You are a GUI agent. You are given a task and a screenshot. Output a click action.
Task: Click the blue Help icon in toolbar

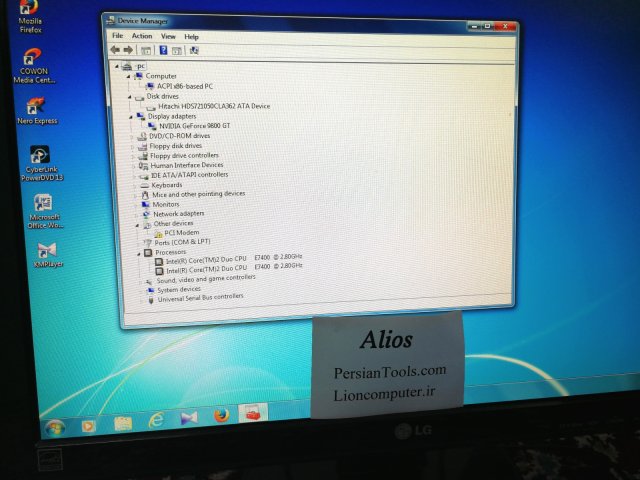point(161,50)
